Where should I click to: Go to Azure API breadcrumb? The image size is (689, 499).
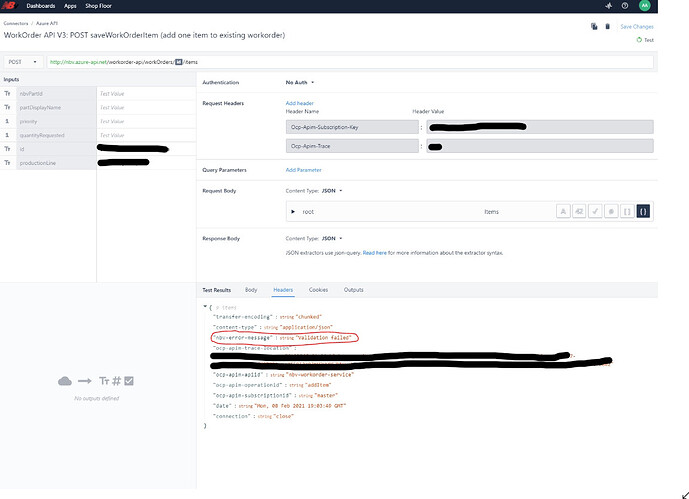coord(47,23)
